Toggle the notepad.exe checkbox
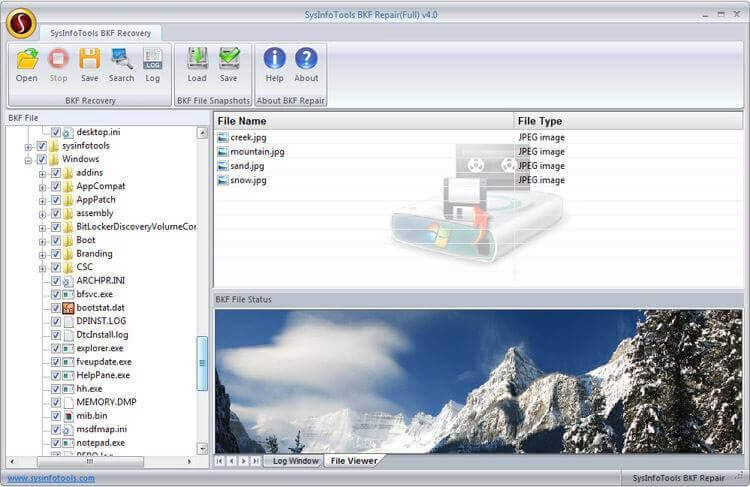The width and height of the screenshot is (750, 487). (x=56, y=443)
